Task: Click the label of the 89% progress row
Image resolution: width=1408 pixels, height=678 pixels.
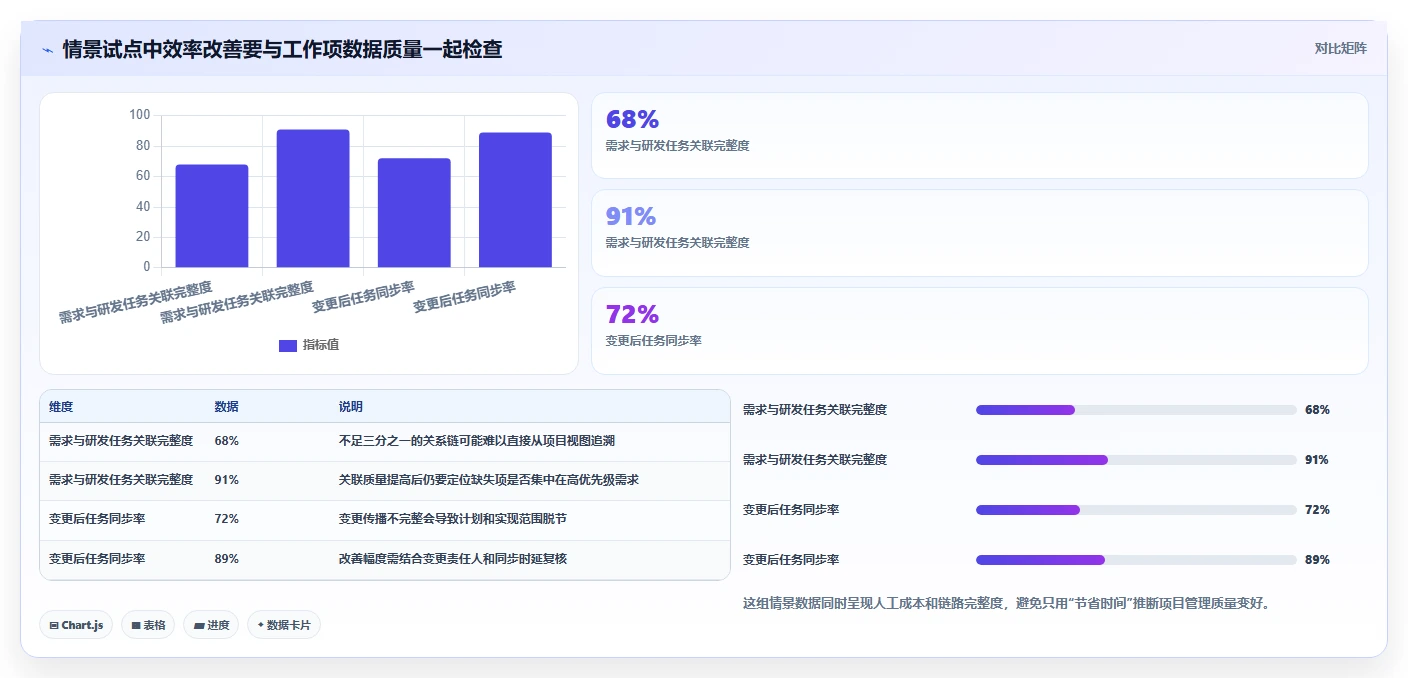Action: pyautogui.click(x=791, y=560)
